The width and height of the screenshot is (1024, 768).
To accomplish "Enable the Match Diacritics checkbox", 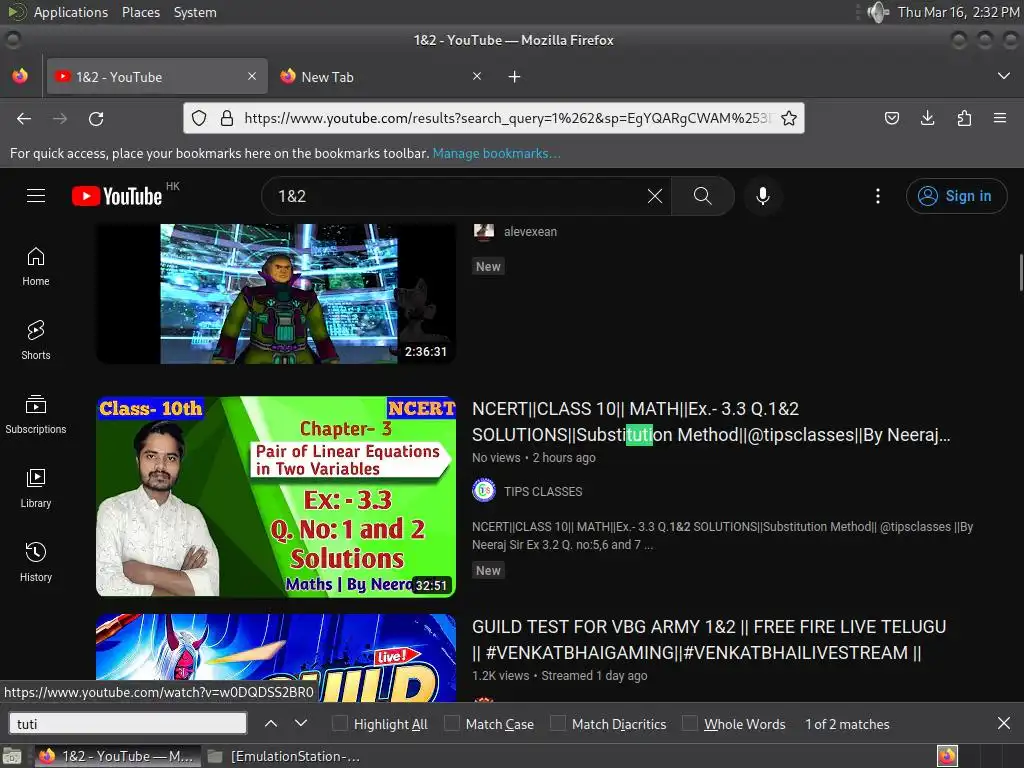I will 558,723.
